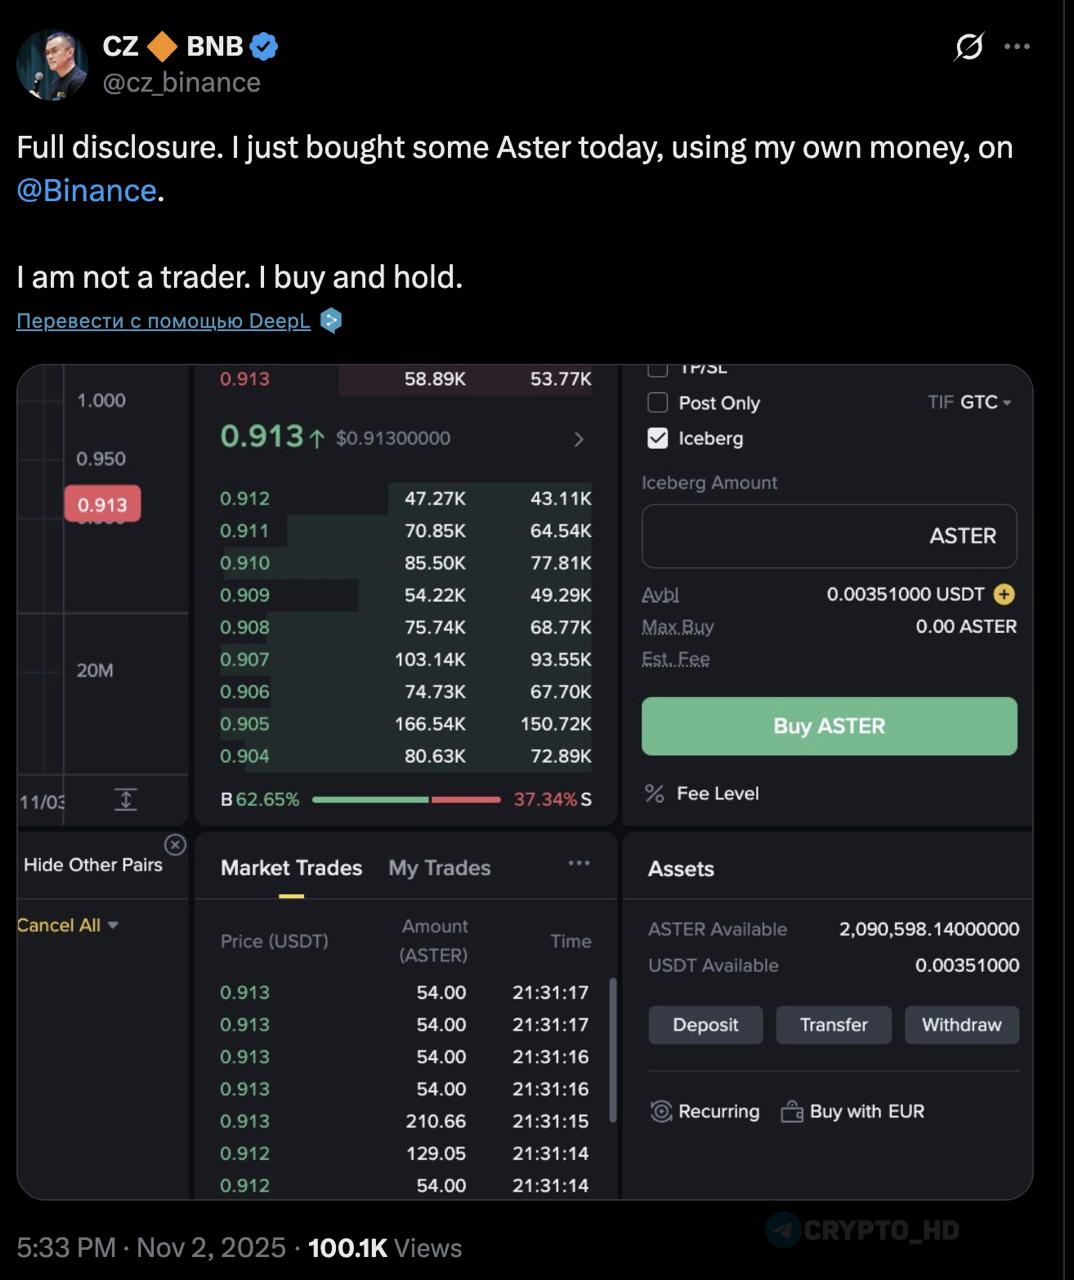Viewport: 1074px width, 1280px height.
Task: Open the tweet's three-dot more menu
Action: [1017, 46]
